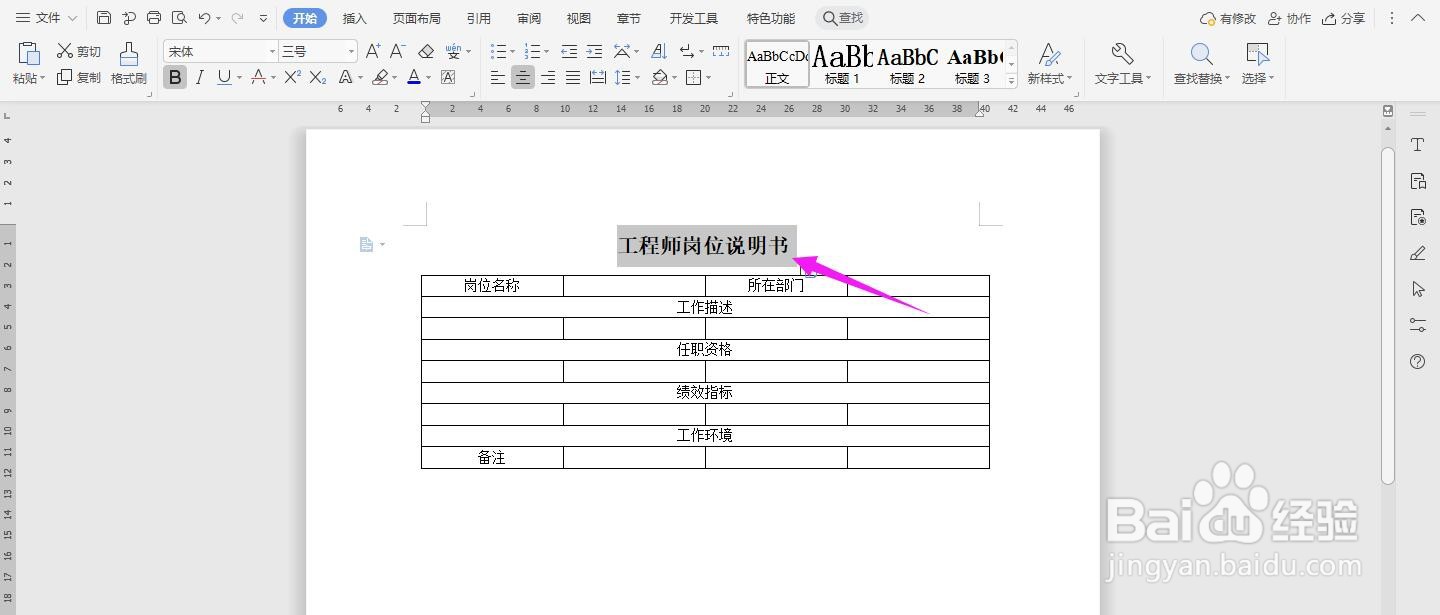Click the 分享 share button

click(1343, 18)
